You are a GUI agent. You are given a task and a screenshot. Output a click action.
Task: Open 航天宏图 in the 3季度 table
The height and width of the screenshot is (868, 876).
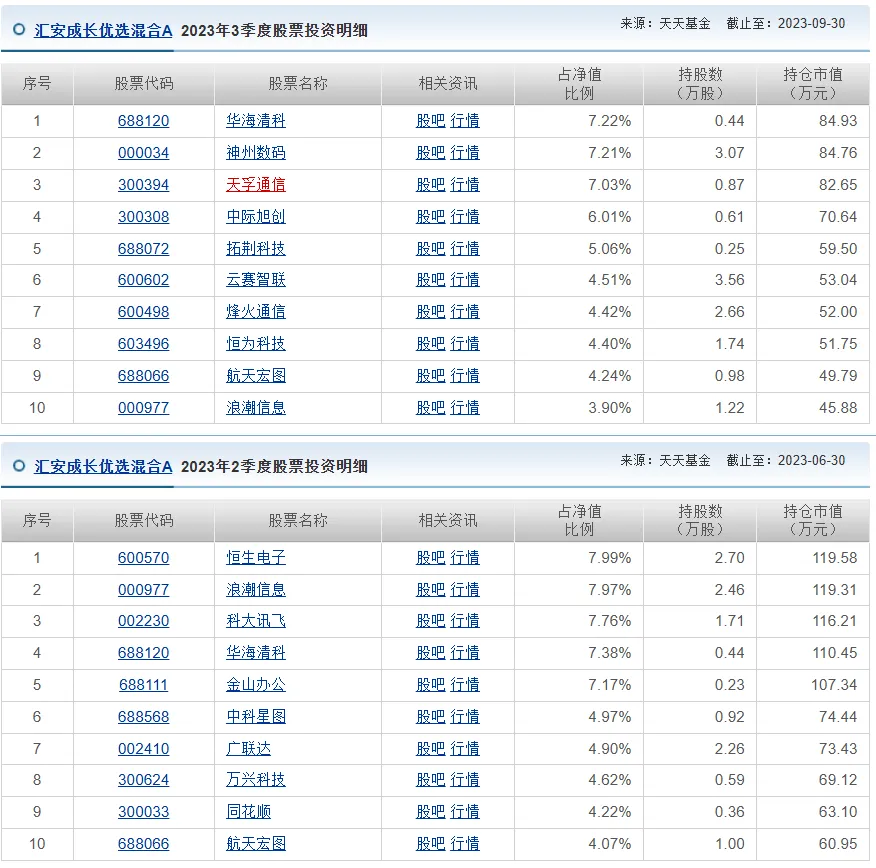(256, 376)
